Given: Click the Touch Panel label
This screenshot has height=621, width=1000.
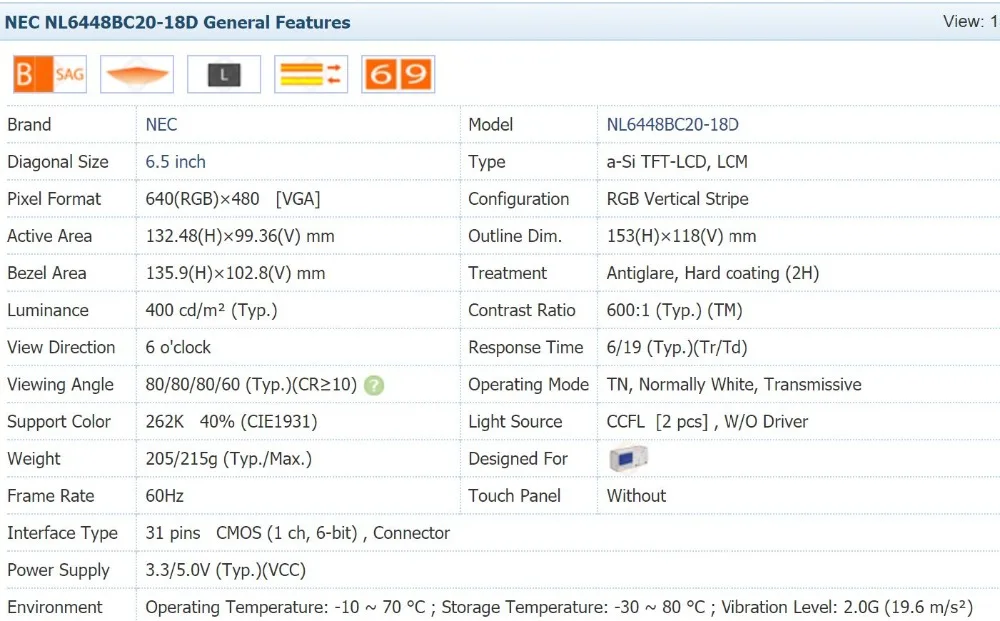Looking at the screenshot, I should click(515, 496).
